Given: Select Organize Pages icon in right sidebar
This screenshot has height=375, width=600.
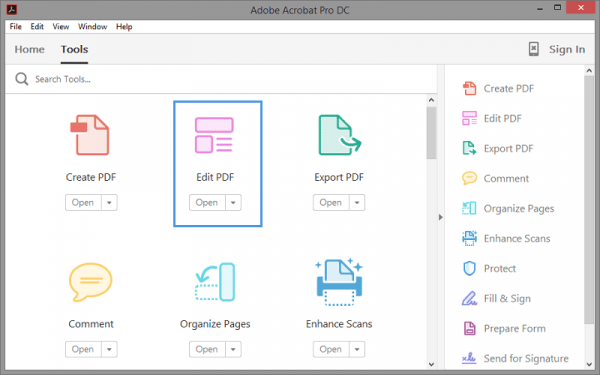Looking at the screenshot, I should click(470, 208).
